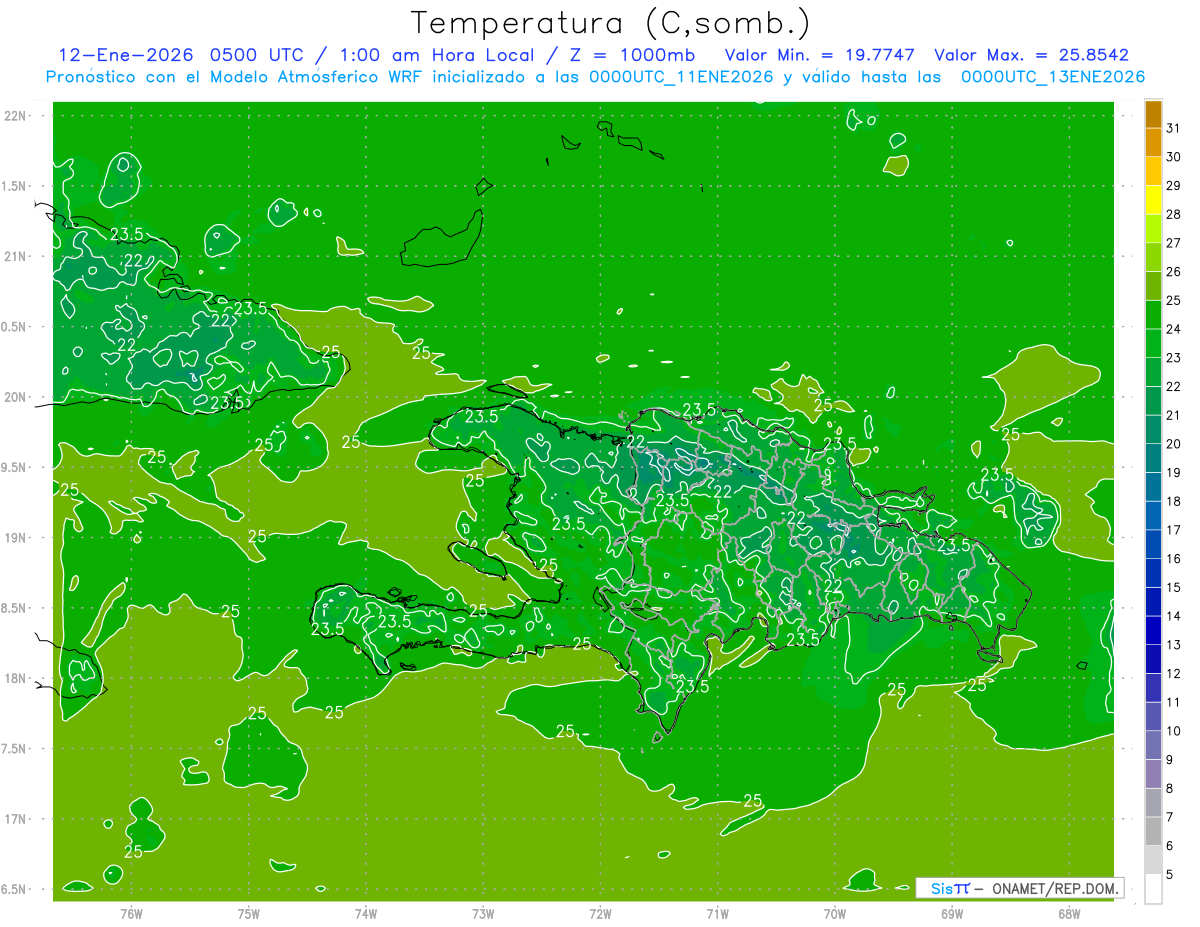Click the '5' value on color scale
The image size is (1200, 927).
[1170, 875]
